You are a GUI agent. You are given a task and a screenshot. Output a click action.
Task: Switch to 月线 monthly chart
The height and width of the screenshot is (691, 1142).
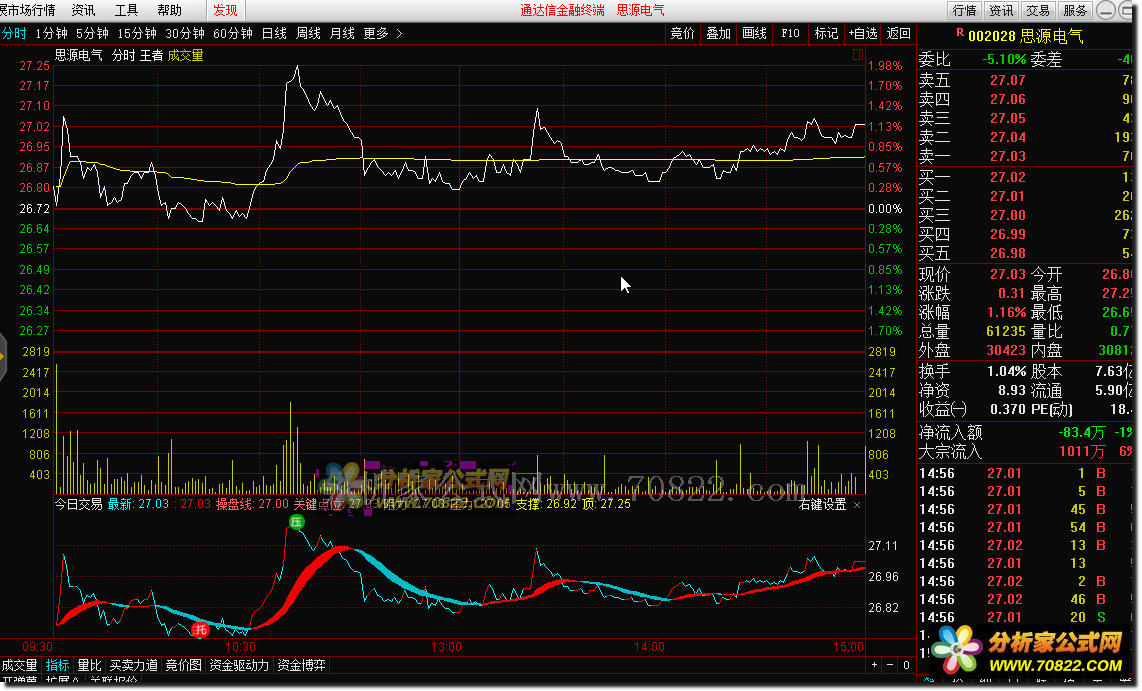coord(342,33)
